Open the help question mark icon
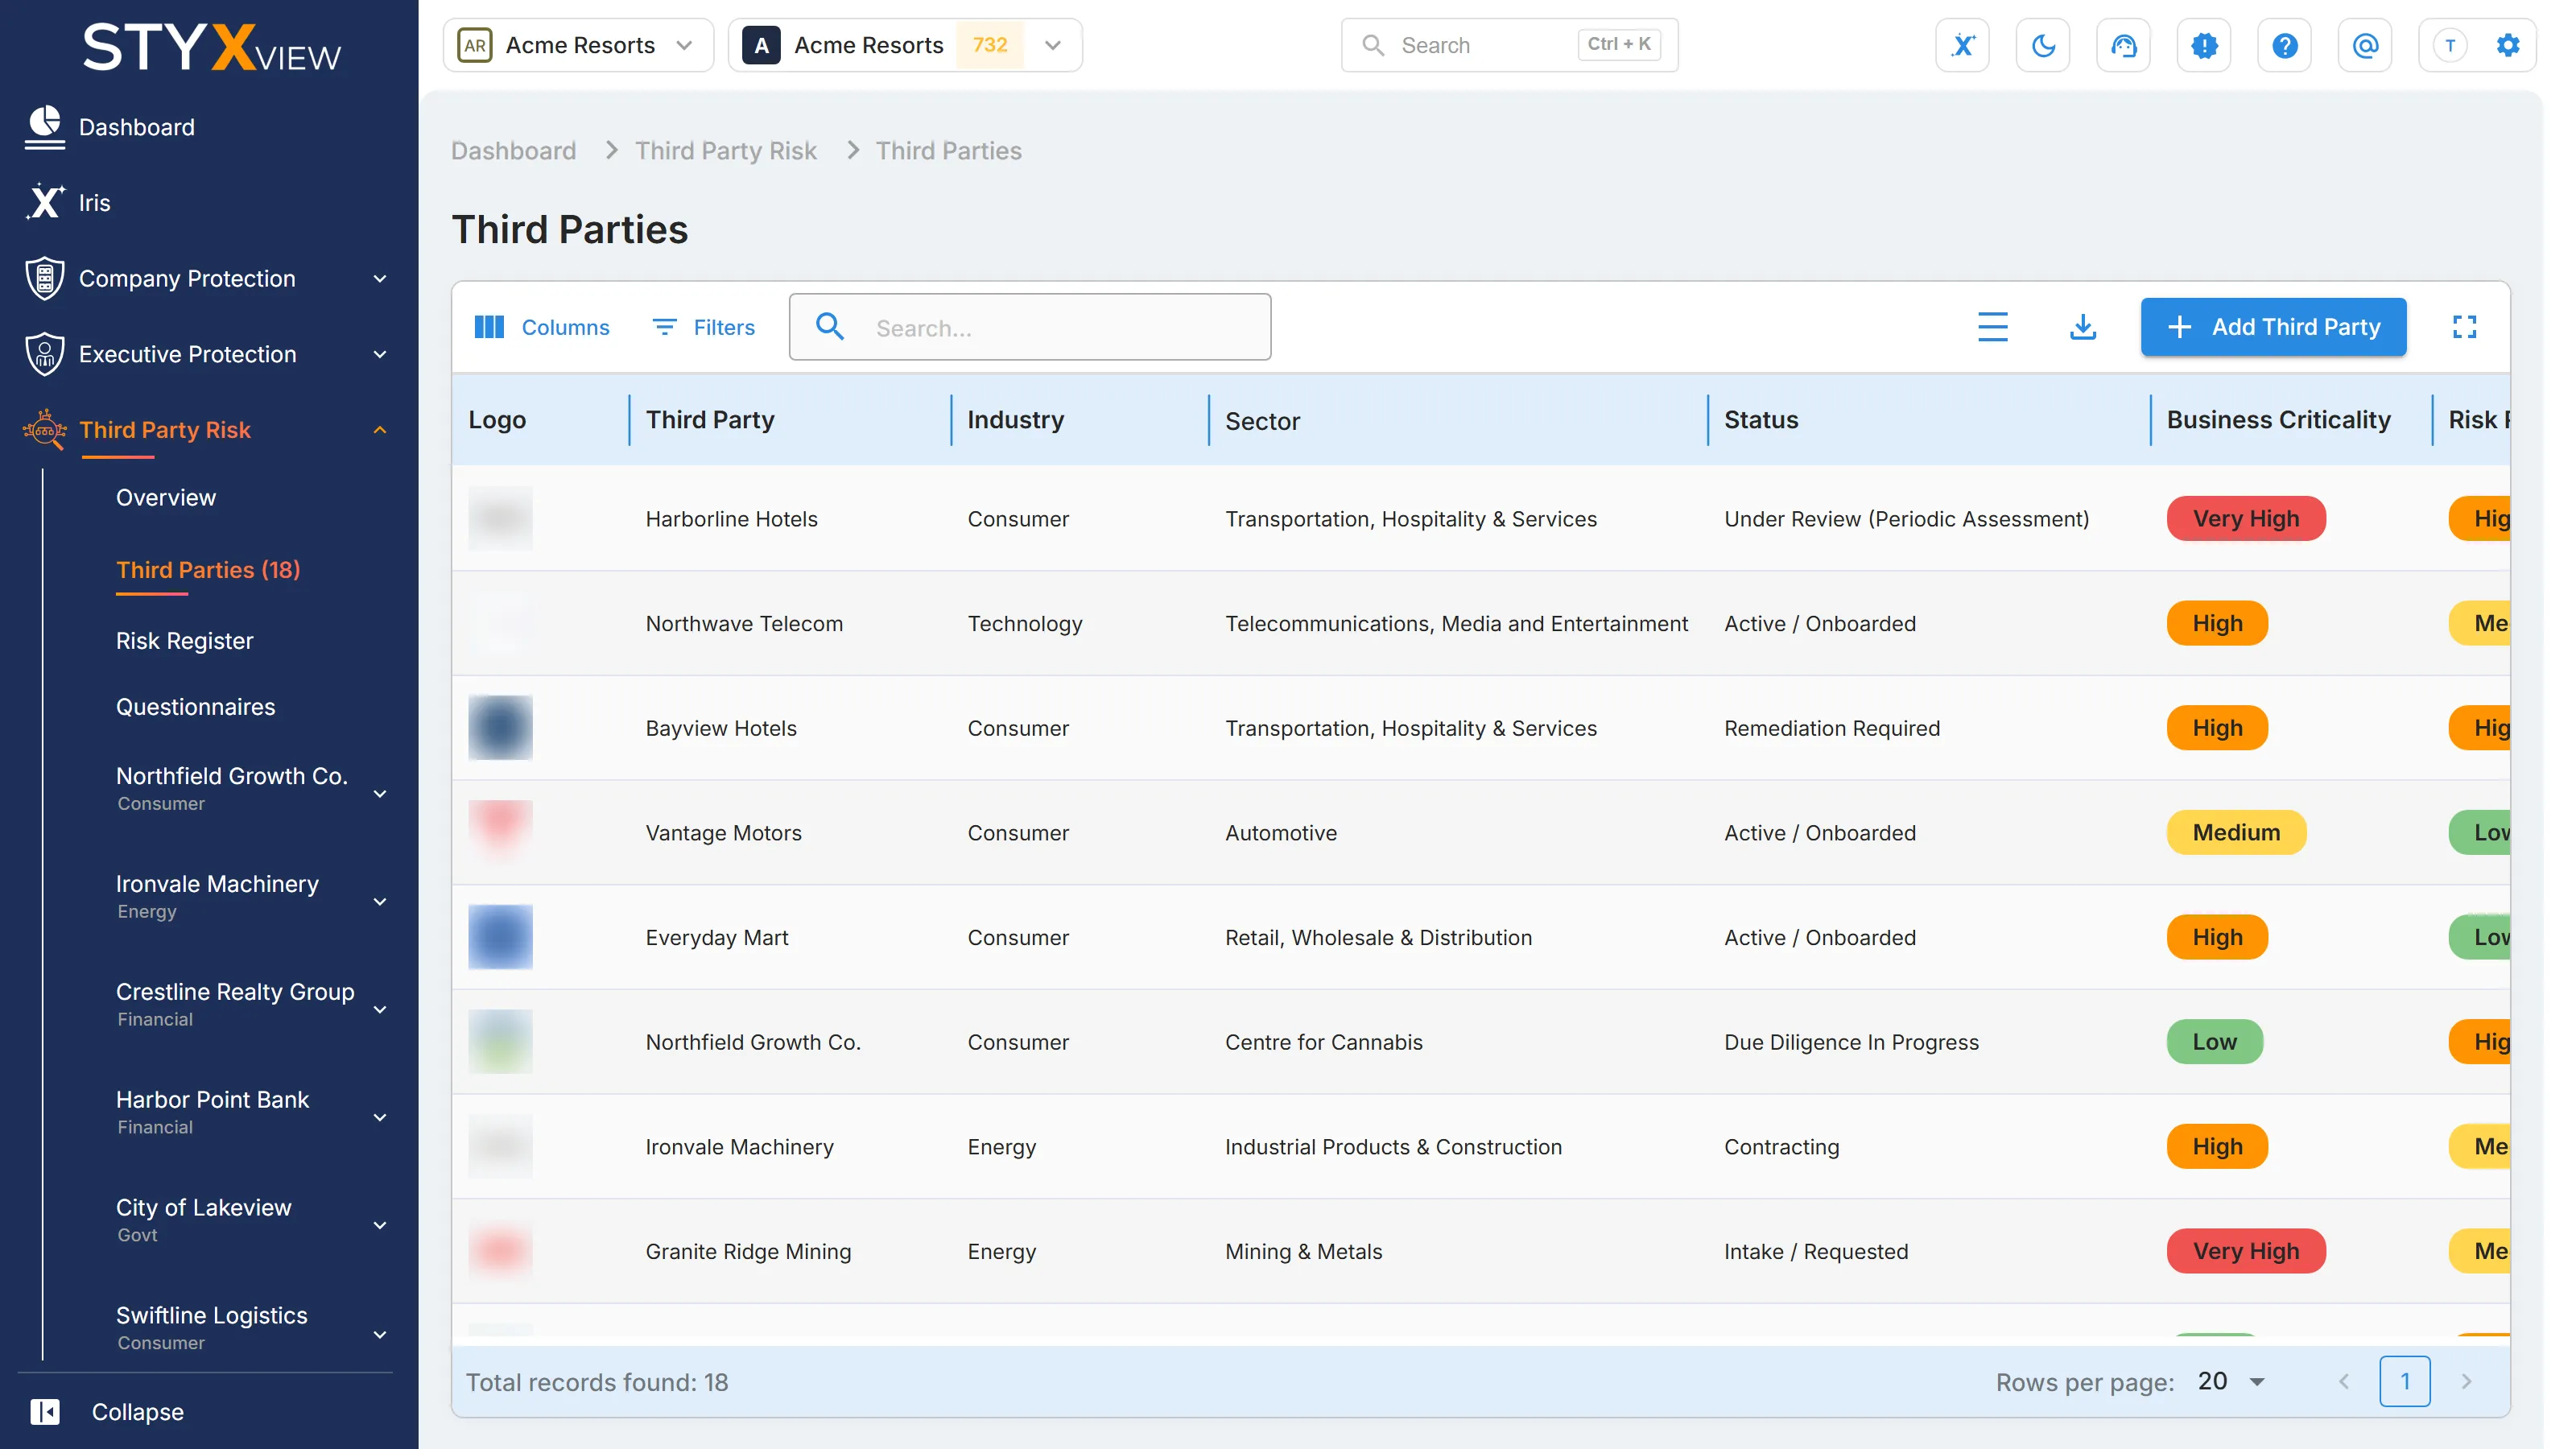This screenshot has width=2576, height=1449. (2284, 45)
